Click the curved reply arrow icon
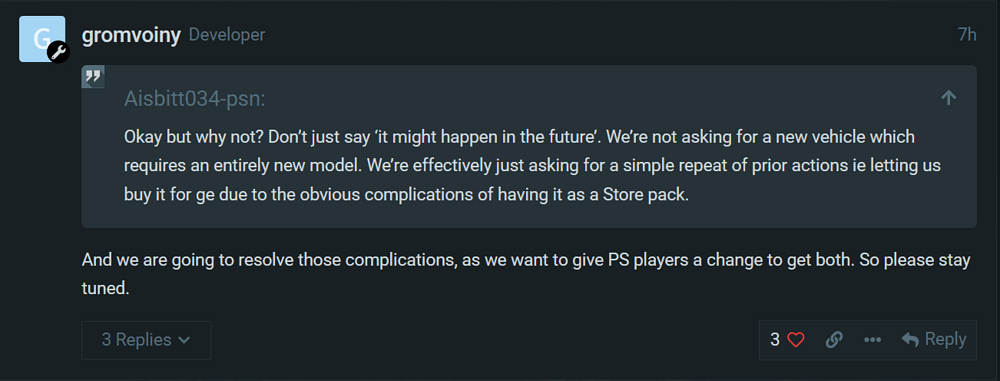Viewport: 1000px width, 381px height. coord(910,340)
